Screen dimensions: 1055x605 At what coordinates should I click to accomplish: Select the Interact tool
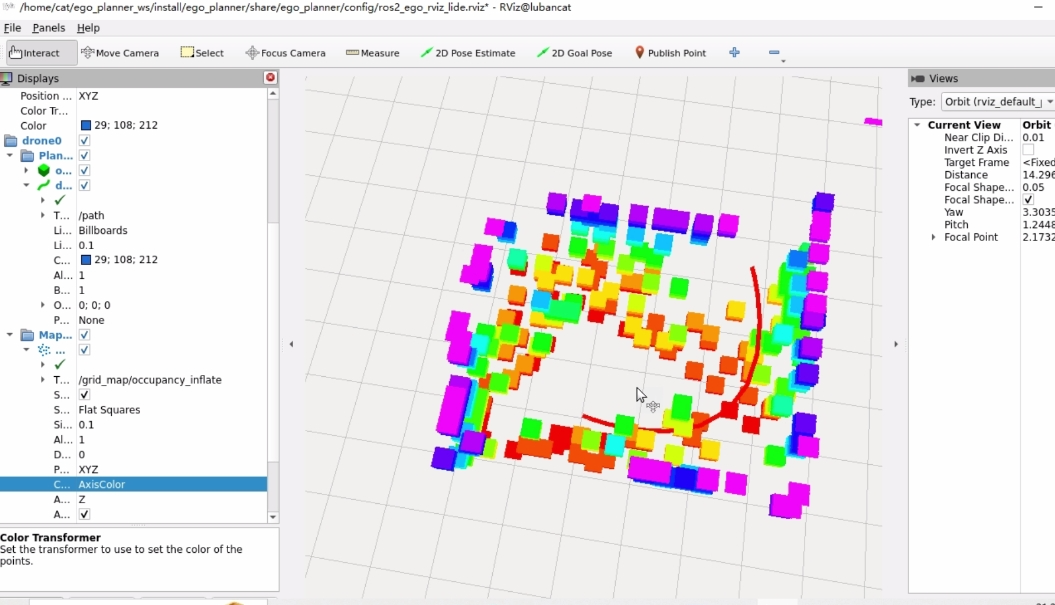[34, 53]
